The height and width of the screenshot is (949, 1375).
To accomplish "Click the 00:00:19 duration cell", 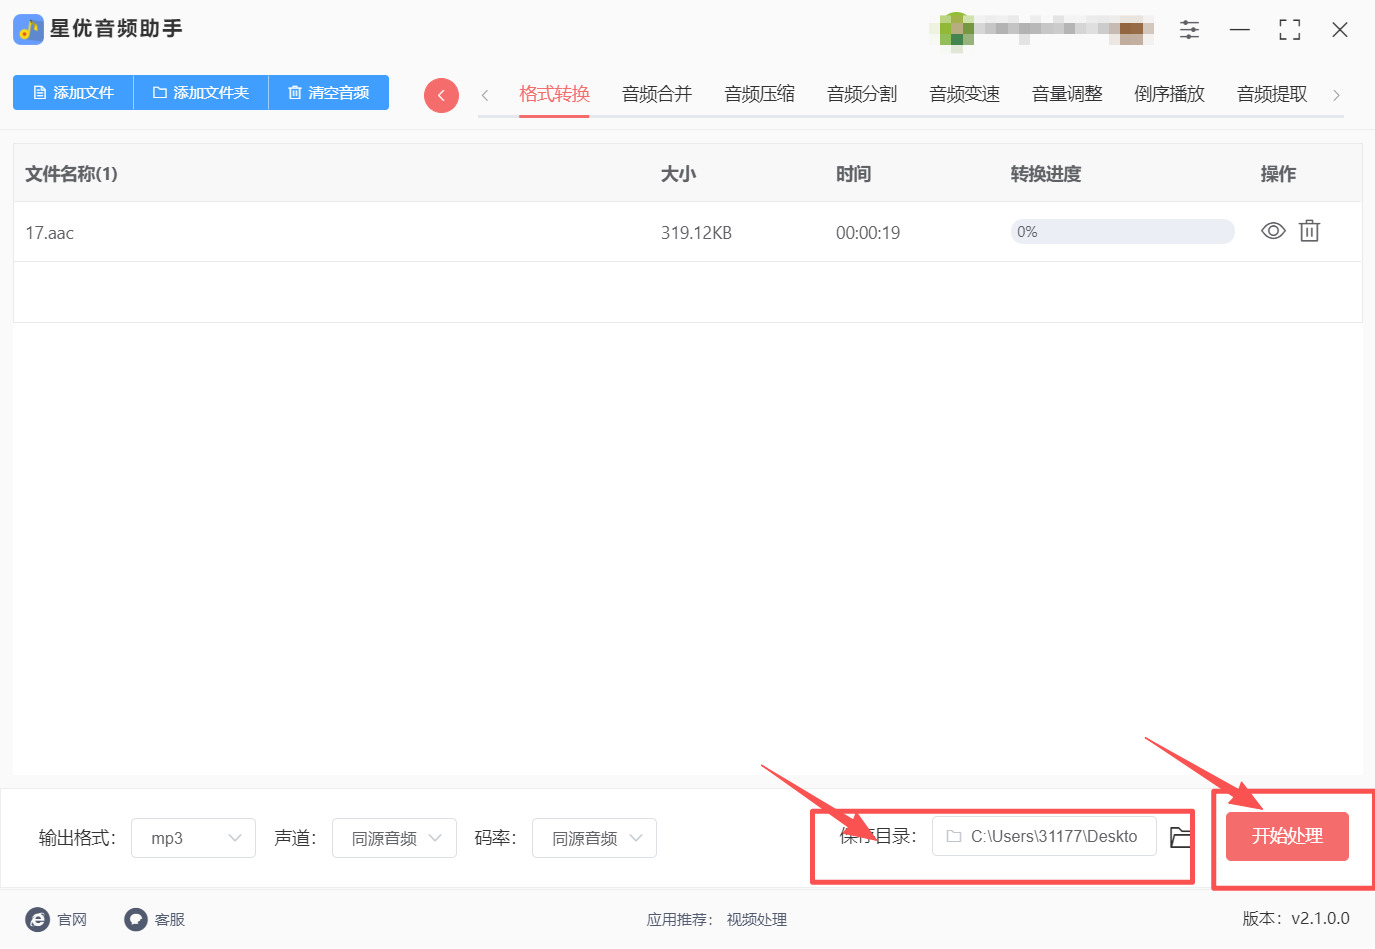I will (x=868, y=233).
